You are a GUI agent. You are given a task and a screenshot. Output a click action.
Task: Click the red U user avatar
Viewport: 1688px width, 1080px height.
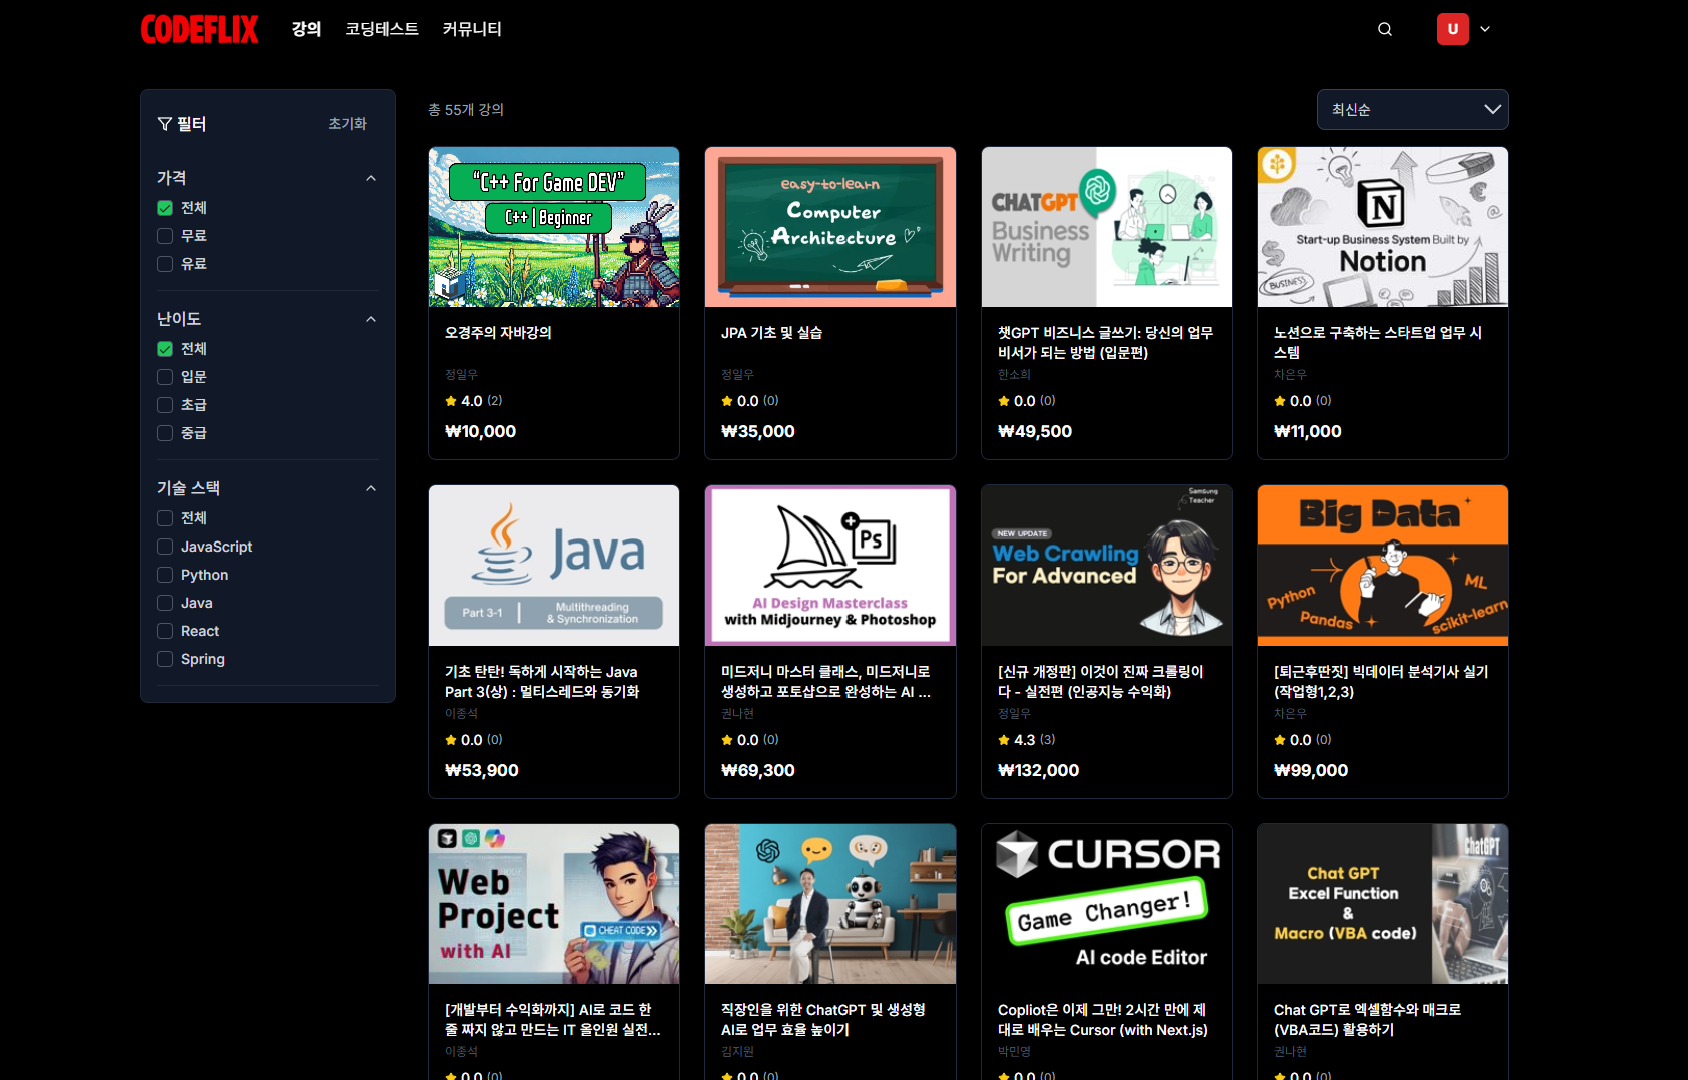point(1453,29)
